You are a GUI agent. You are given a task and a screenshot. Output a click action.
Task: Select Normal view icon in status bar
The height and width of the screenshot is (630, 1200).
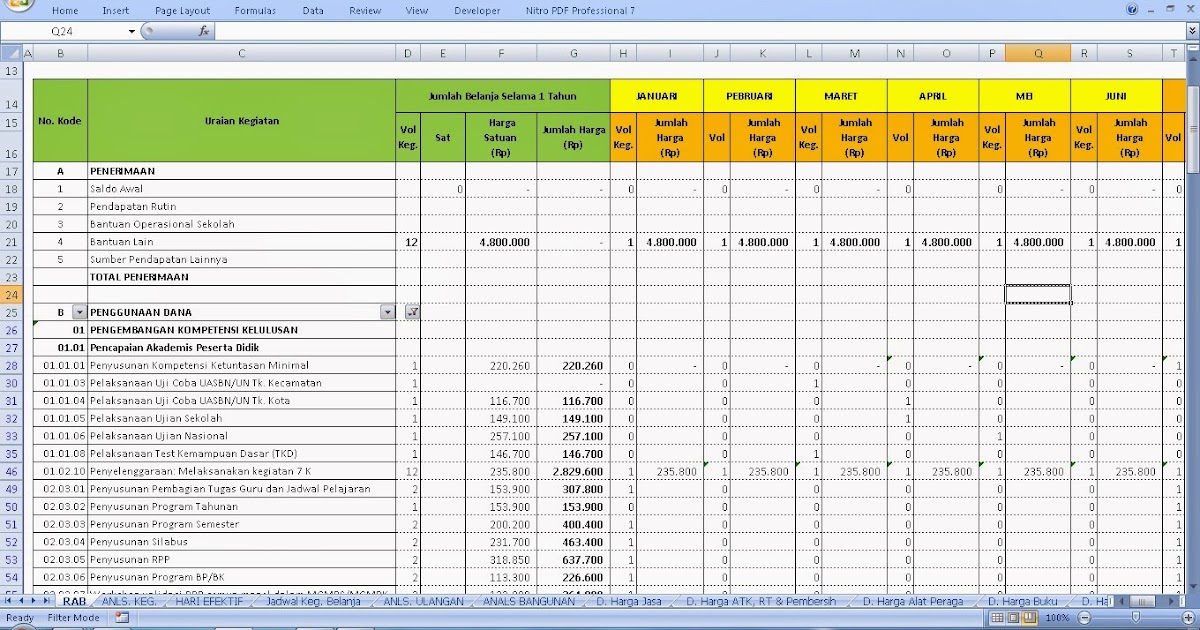(997, 617)
